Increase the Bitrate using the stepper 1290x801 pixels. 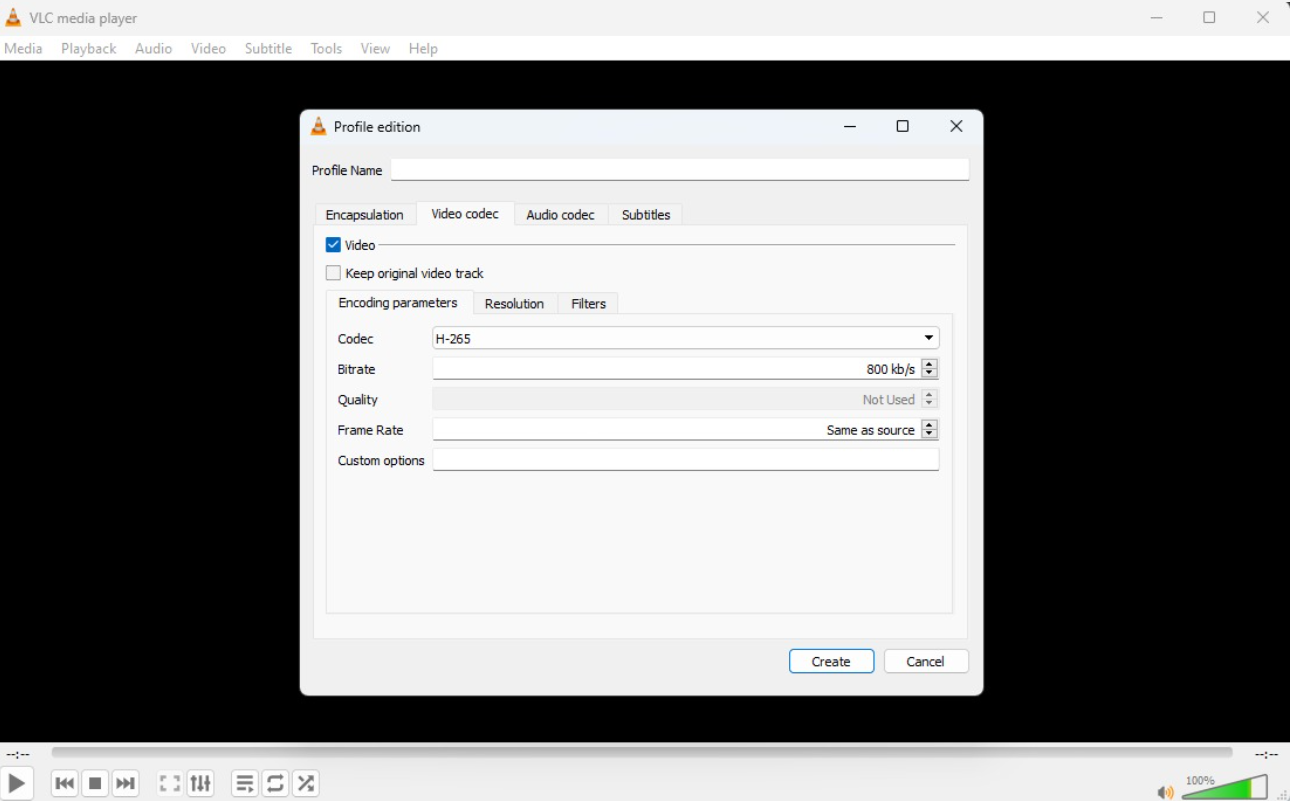click(x=930, y=364)
